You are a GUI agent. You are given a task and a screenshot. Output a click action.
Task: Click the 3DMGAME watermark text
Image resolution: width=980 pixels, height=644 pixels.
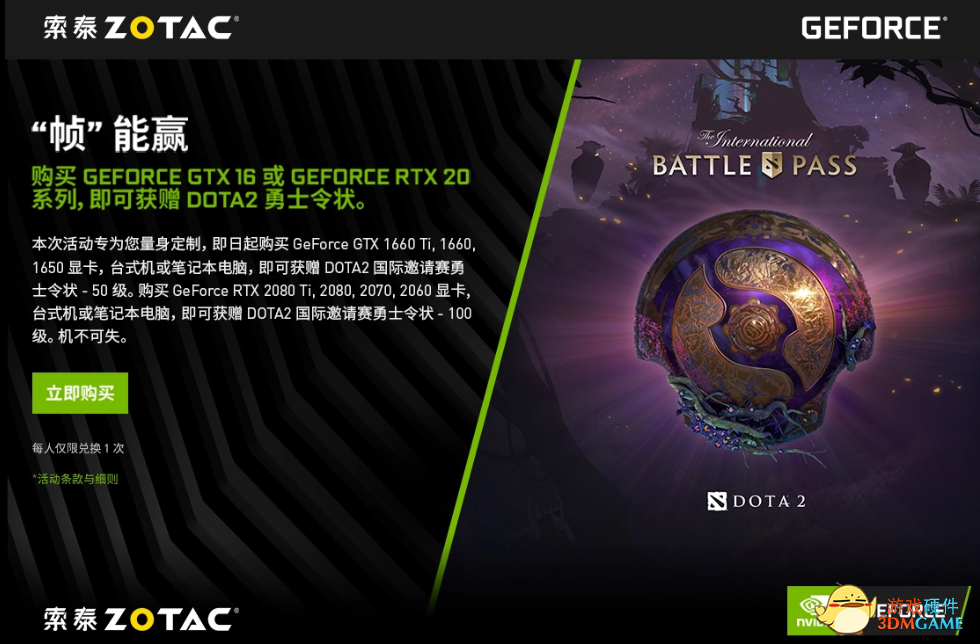919,623
